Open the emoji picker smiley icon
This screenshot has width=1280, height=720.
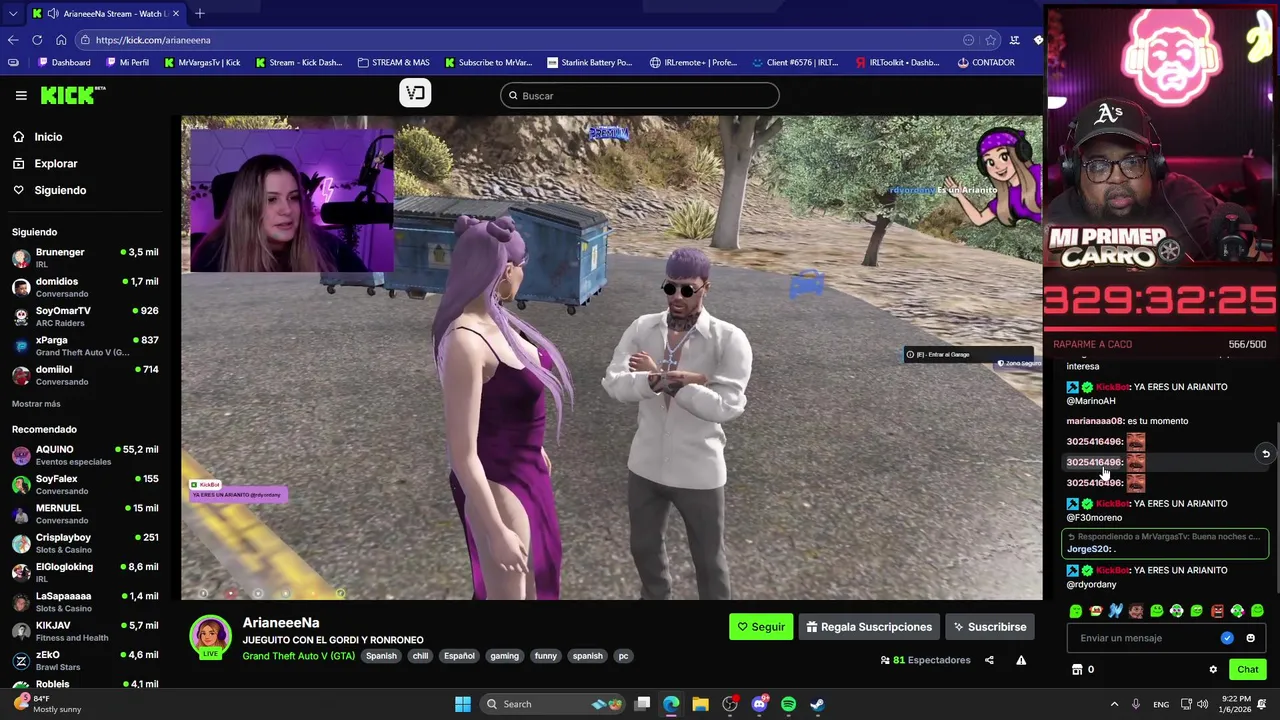(1250, 638)
